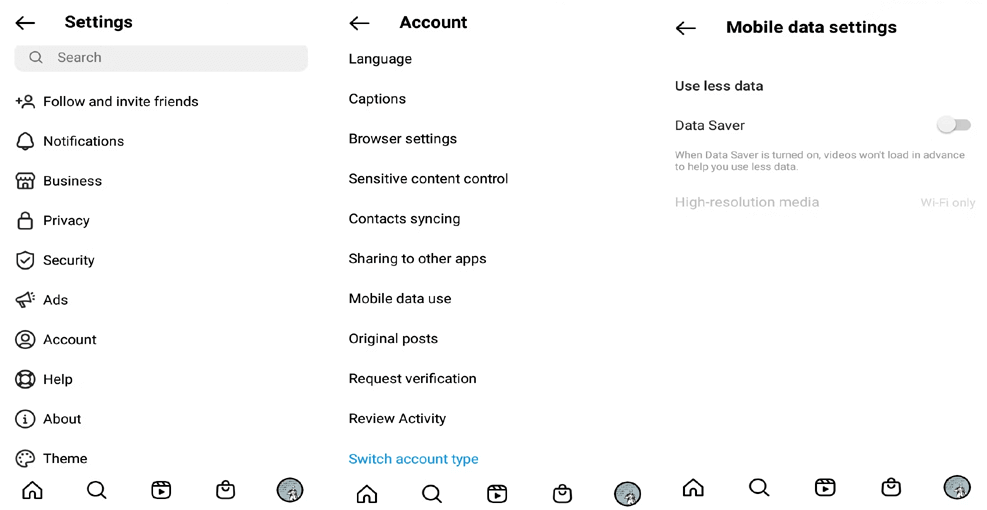Tap Reels icon in Settings screen bottom bar
Screen dimensions: 987x510
point(161,489)
